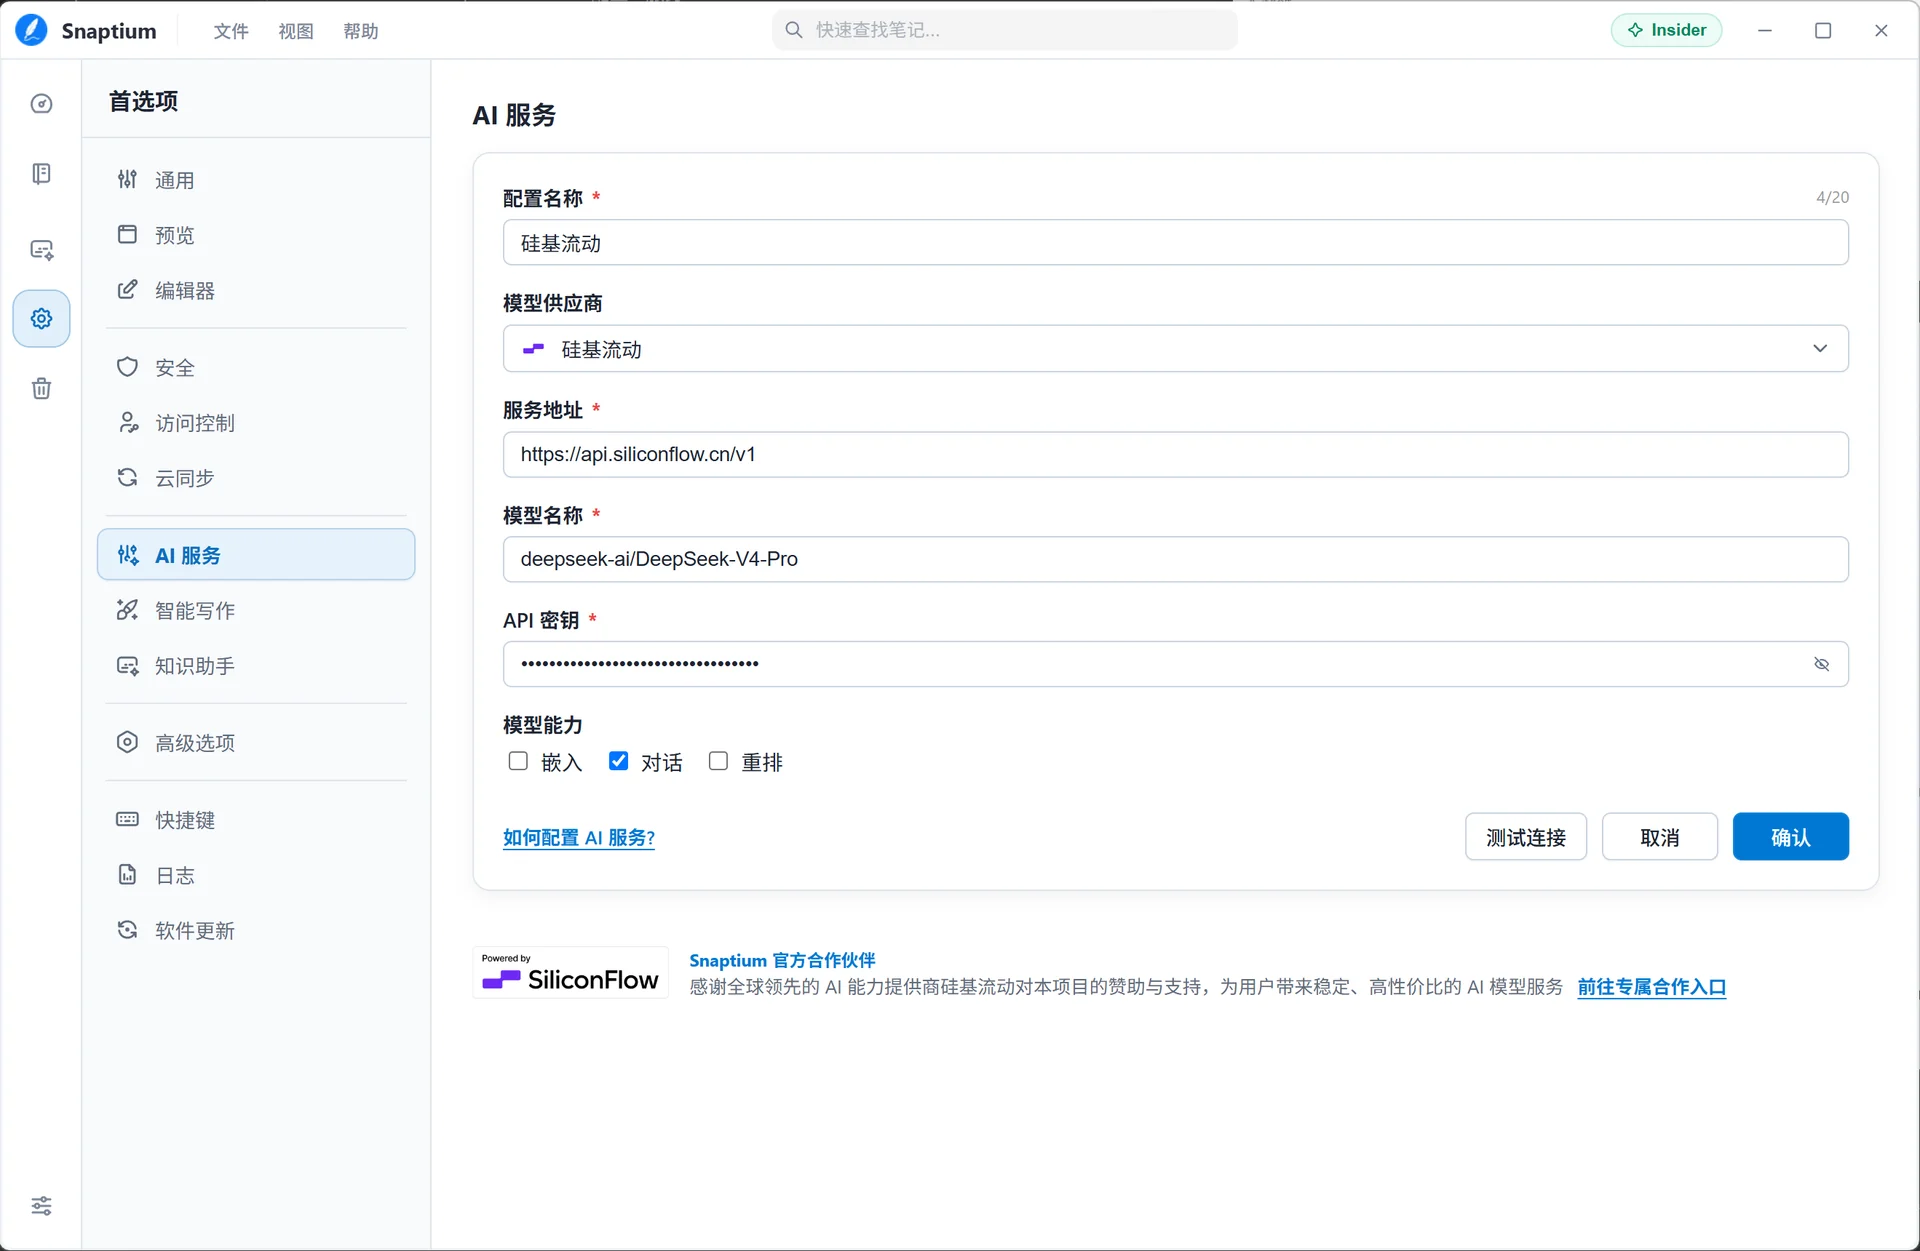The width and height of the screenshot is (1920, 1251).
Task: Click the 测试连接 button
Action: click(x=1526, y=837)
